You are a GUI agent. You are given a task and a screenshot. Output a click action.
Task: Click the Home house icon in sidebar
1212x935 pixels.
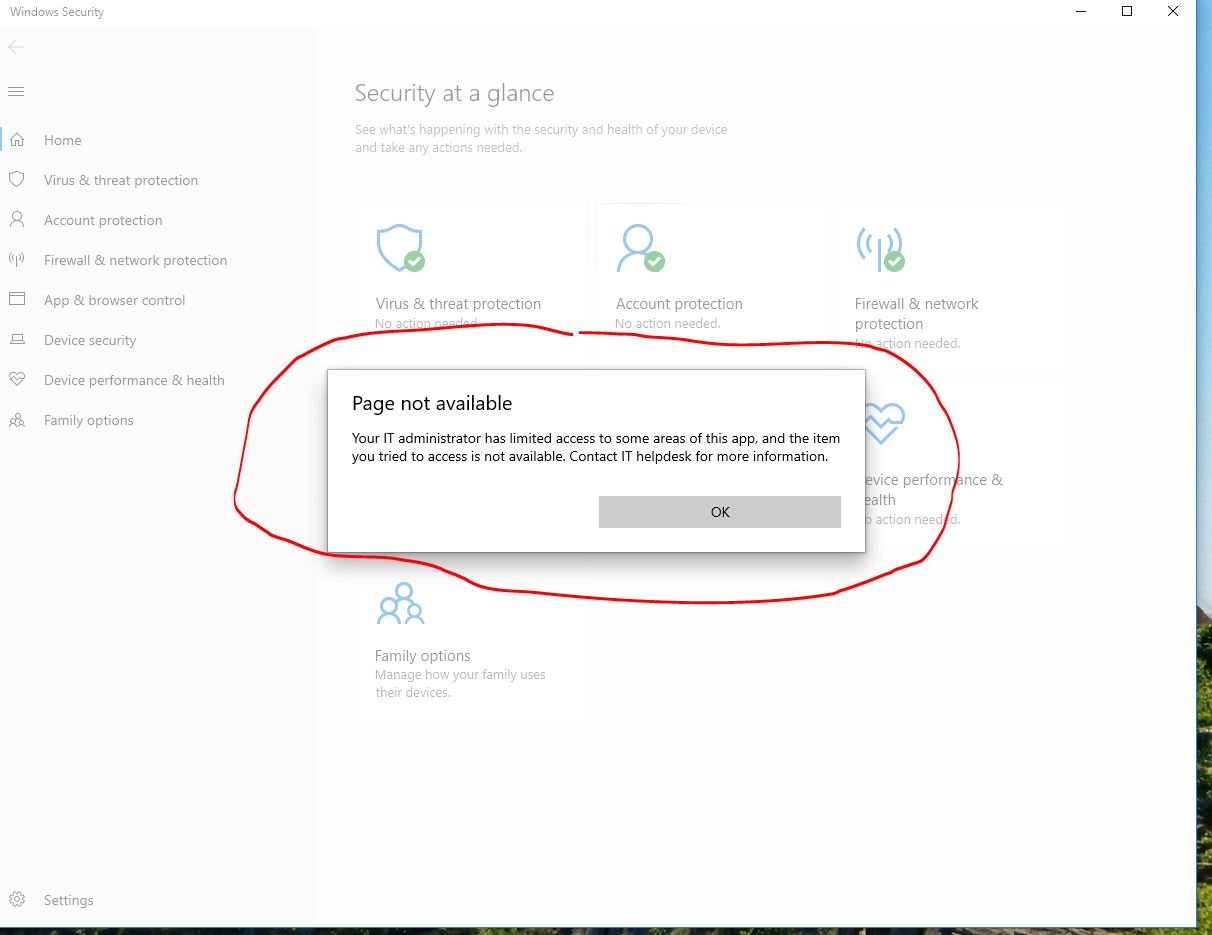coord(17,140)
